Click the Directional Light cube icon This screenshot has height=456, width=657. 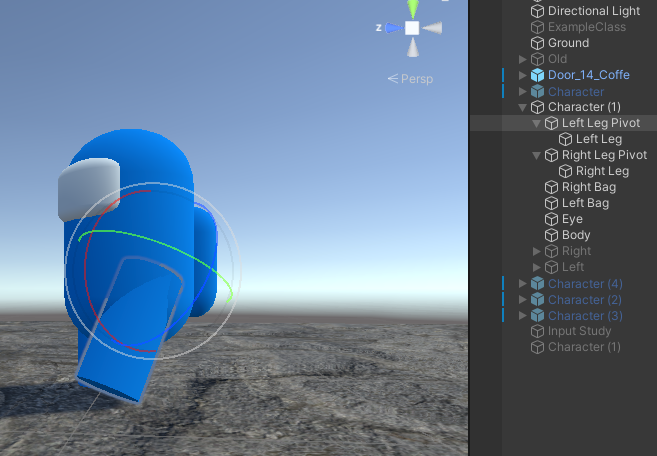coord(537,11)
